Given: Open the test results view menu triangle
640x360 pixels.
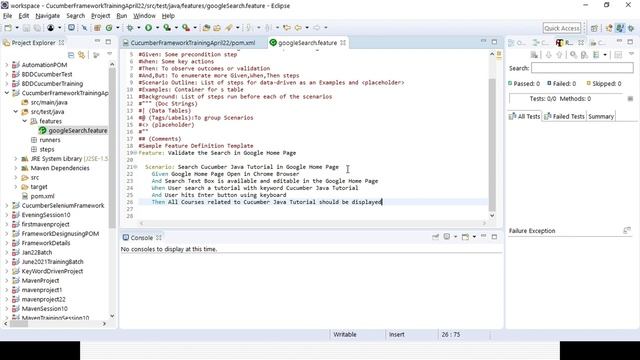Looking at the screenshot, I should click(631, 54).
